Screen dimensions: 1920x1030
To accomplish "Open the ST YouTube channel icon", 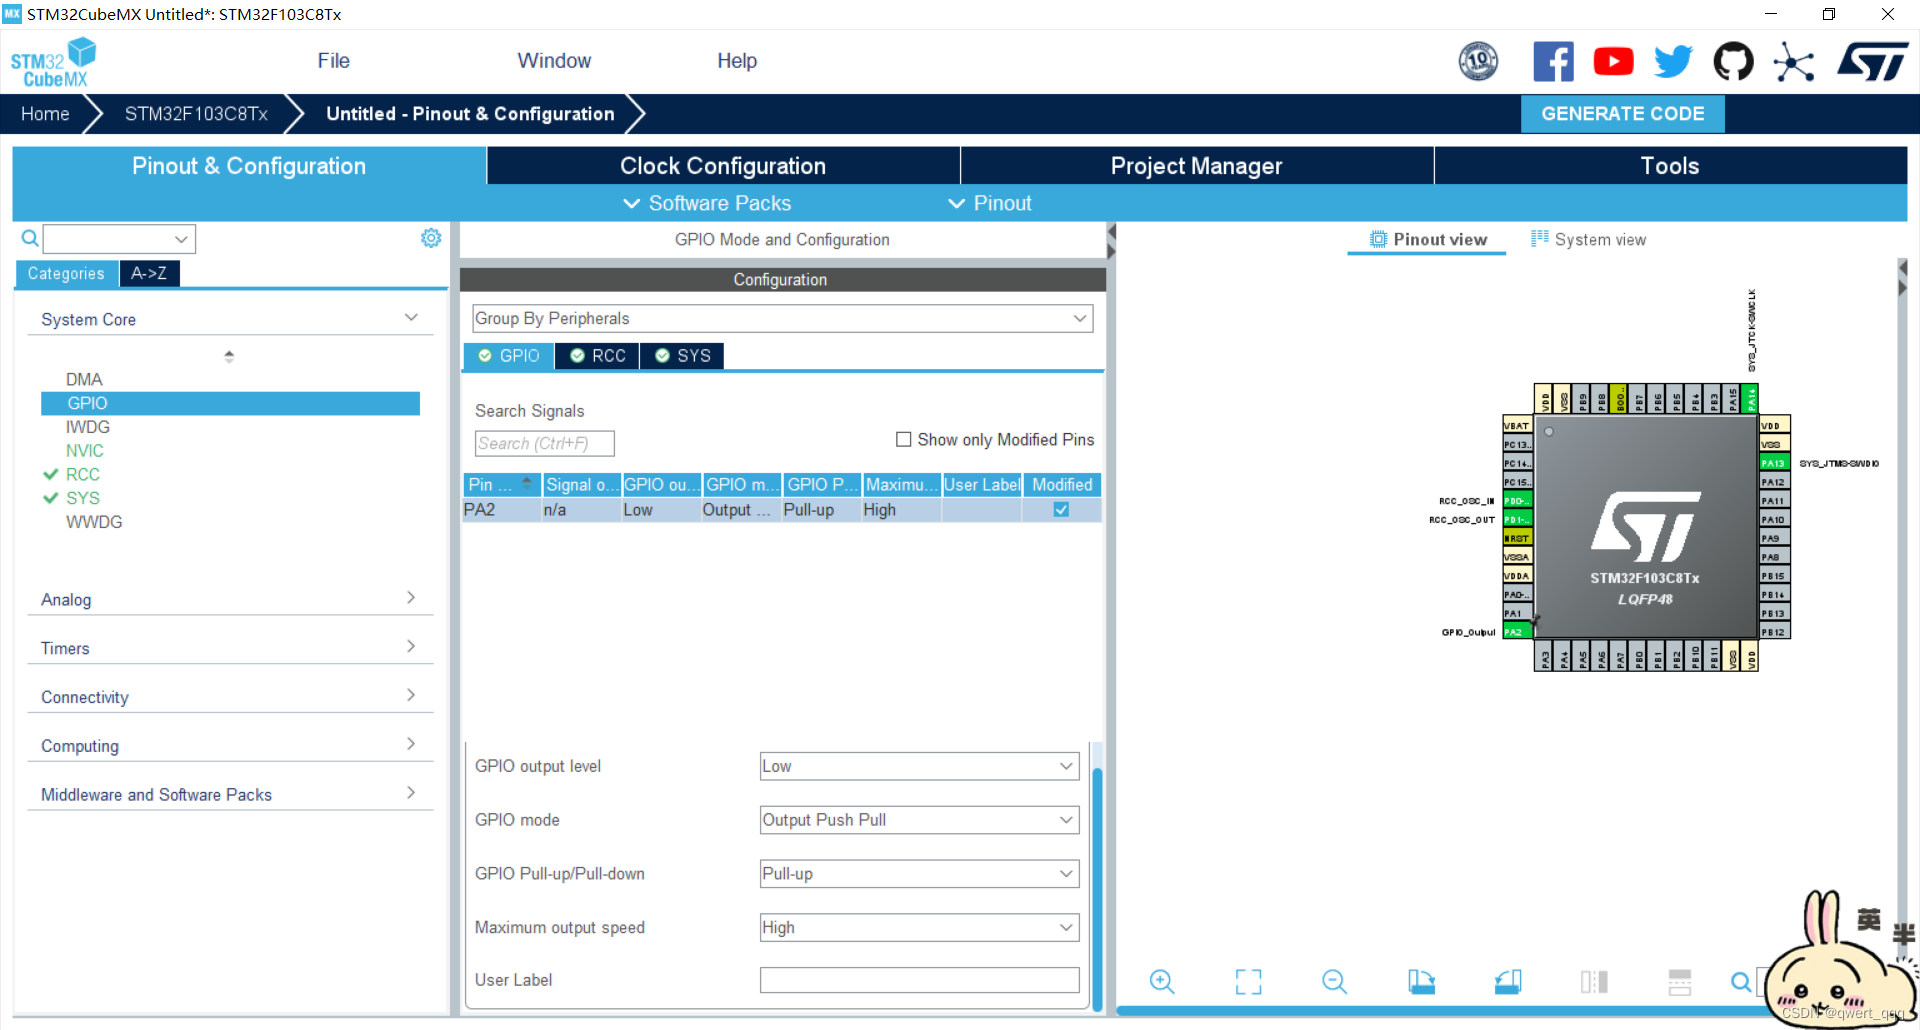I will pos(1613,62).
